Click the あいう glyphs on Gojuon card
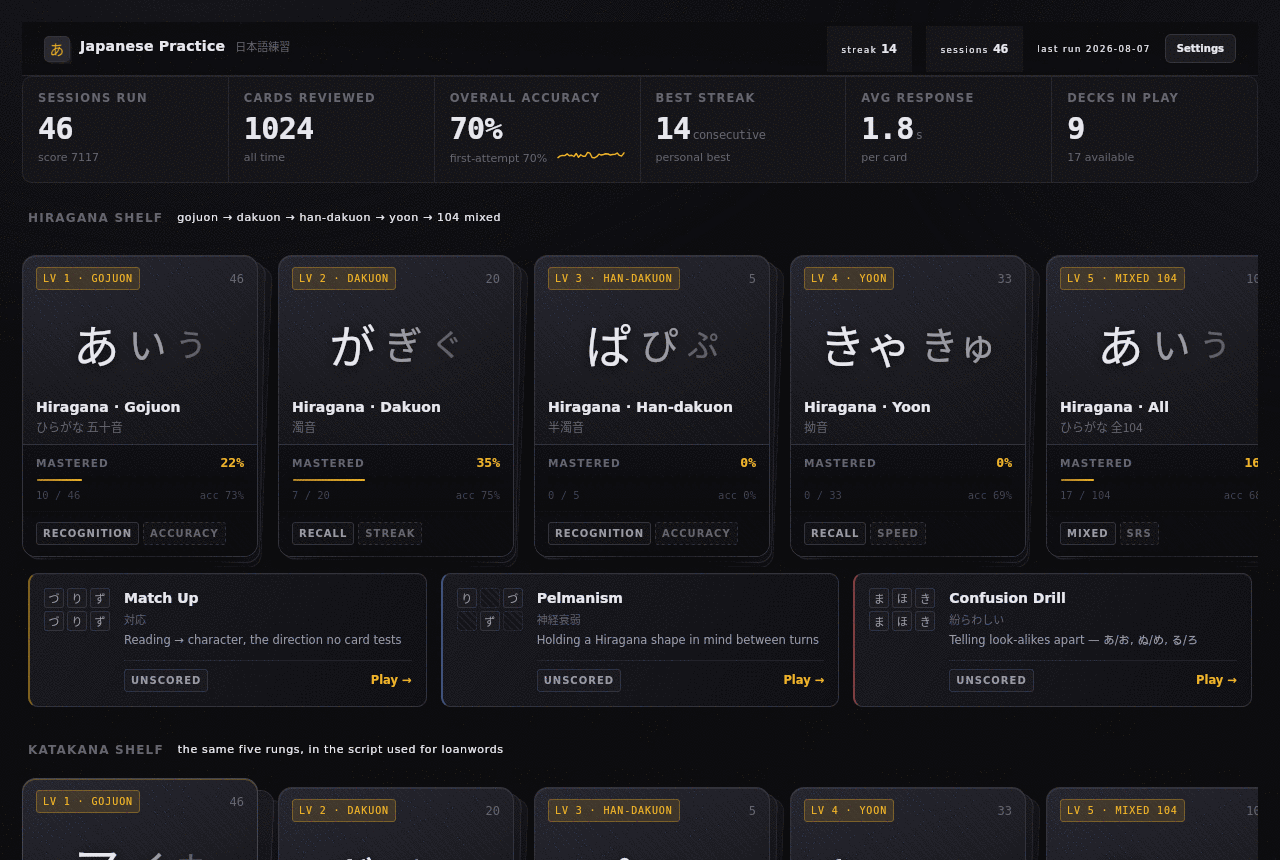Viewport: 1280px width, 860px height. (x=140, y=345)
